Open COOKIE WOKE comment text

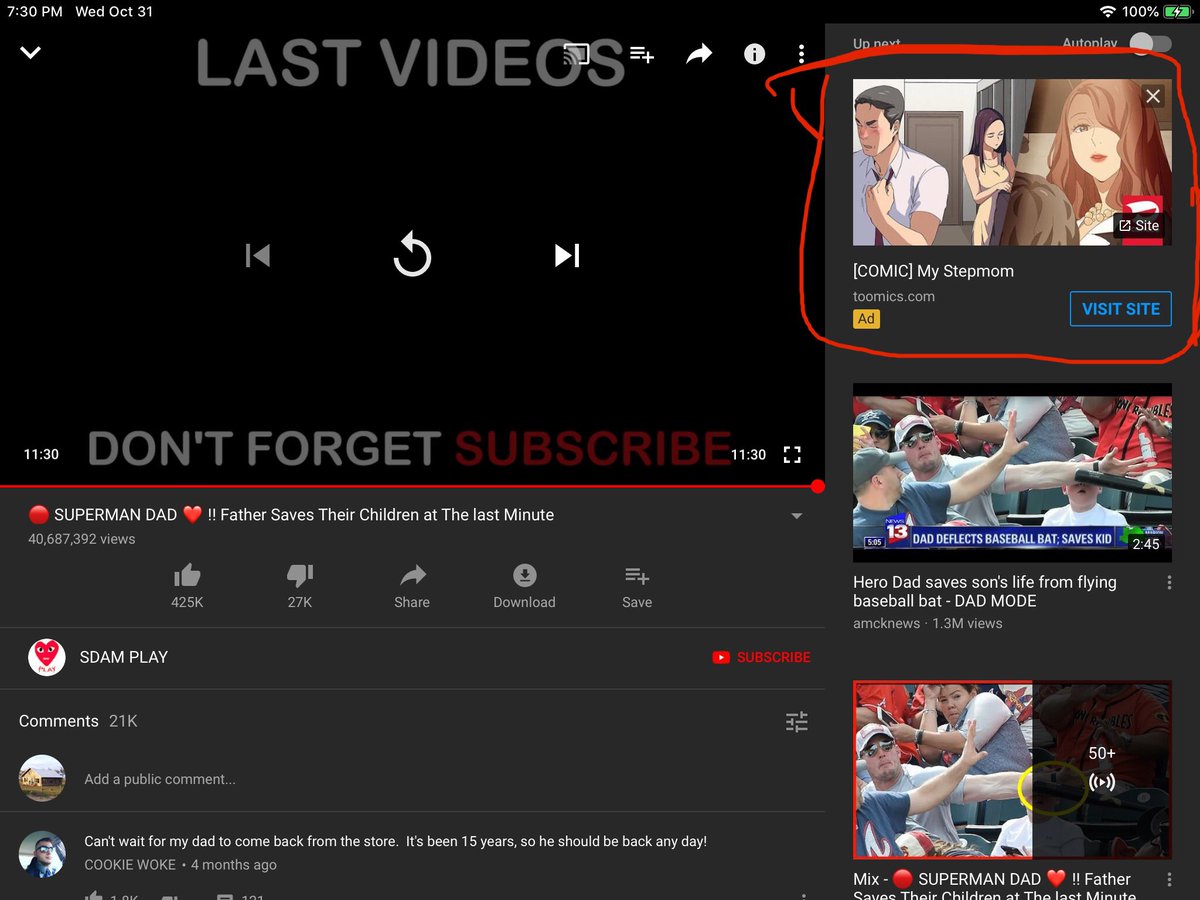click(x=395, y=841)
